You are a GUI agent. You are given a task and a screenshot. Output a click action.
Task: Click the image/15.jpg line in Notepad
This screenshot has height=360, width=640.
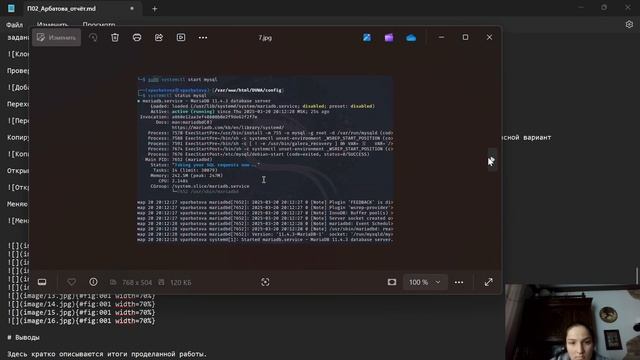click(x=82, y=312)
